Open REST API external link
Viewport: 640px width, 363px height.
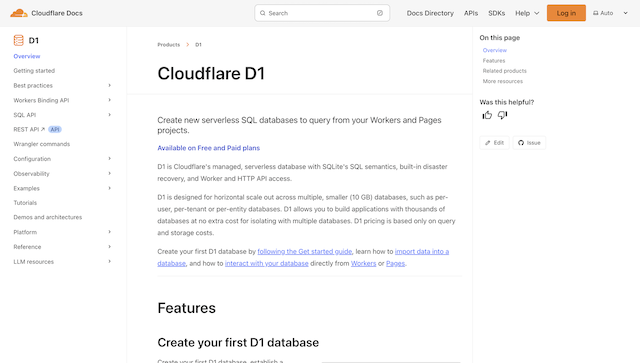click(29, 129)
